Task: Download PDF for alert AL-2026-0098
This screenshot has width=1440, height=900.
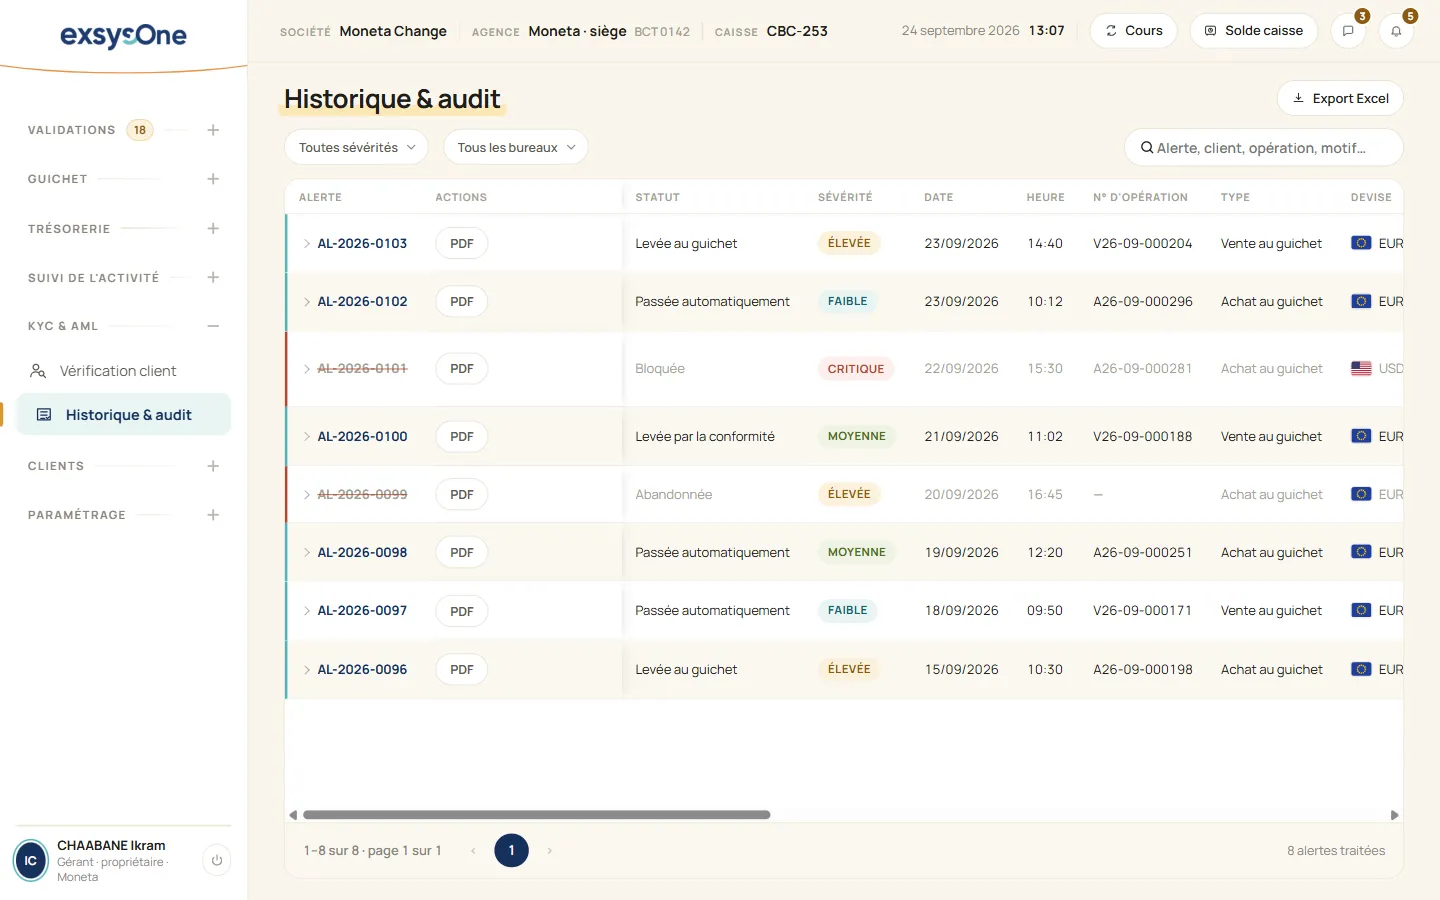Action: tap(462, 552)
